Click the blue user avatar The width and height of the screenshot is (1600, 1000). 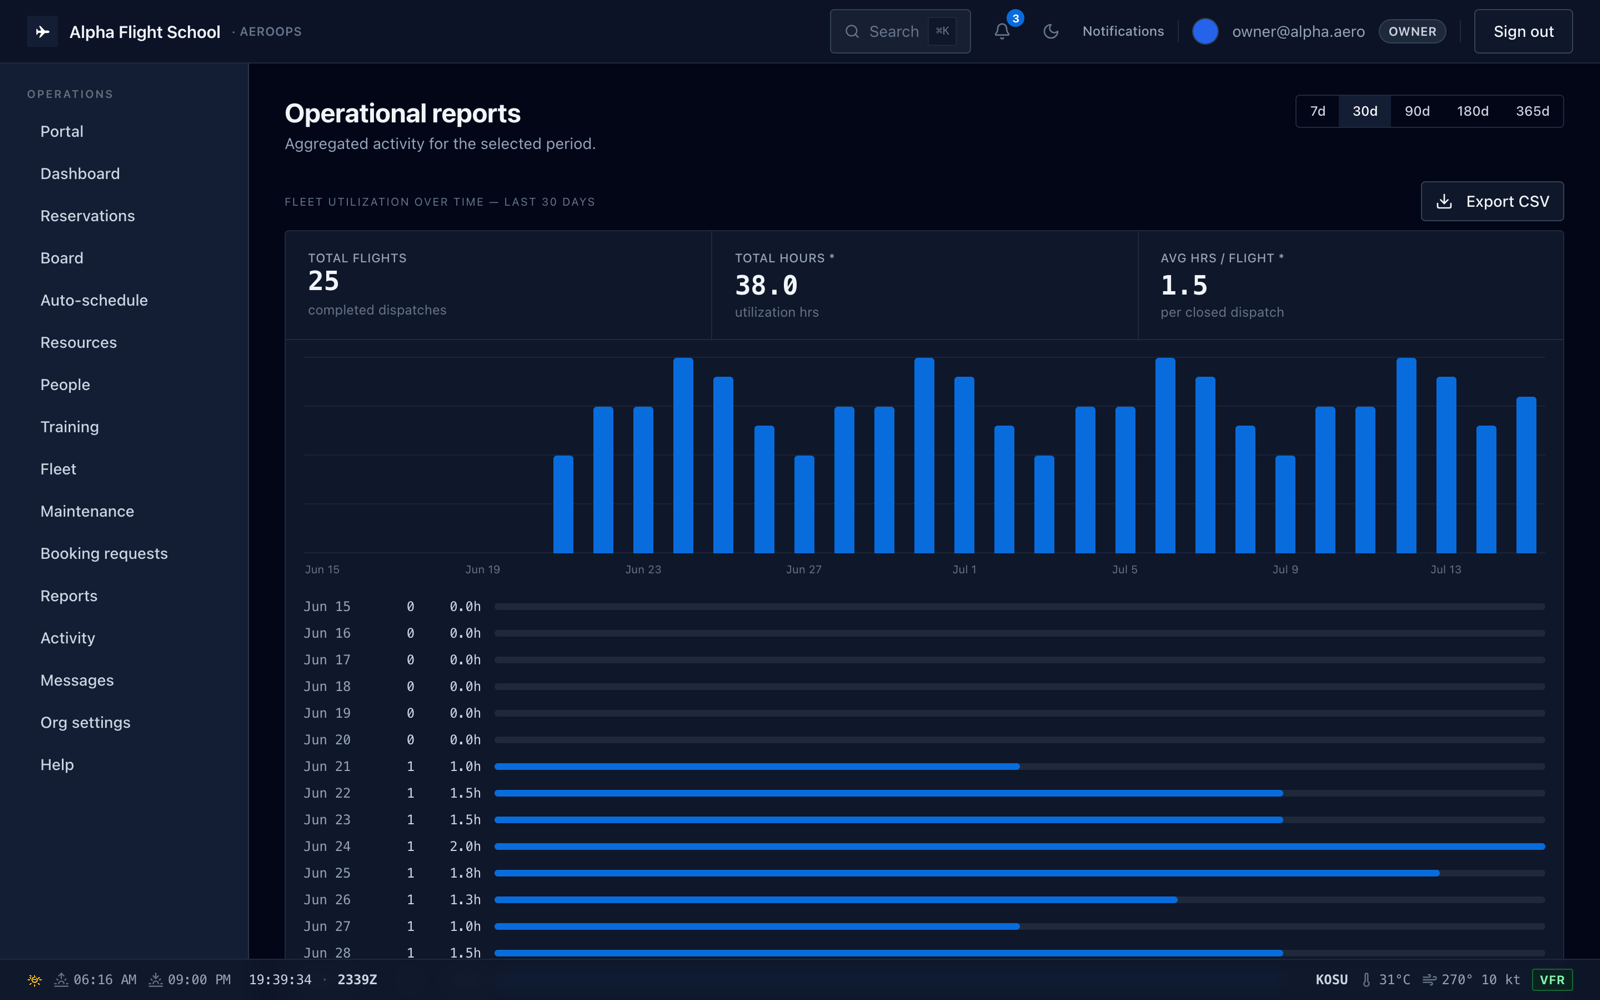(1205, 31)
